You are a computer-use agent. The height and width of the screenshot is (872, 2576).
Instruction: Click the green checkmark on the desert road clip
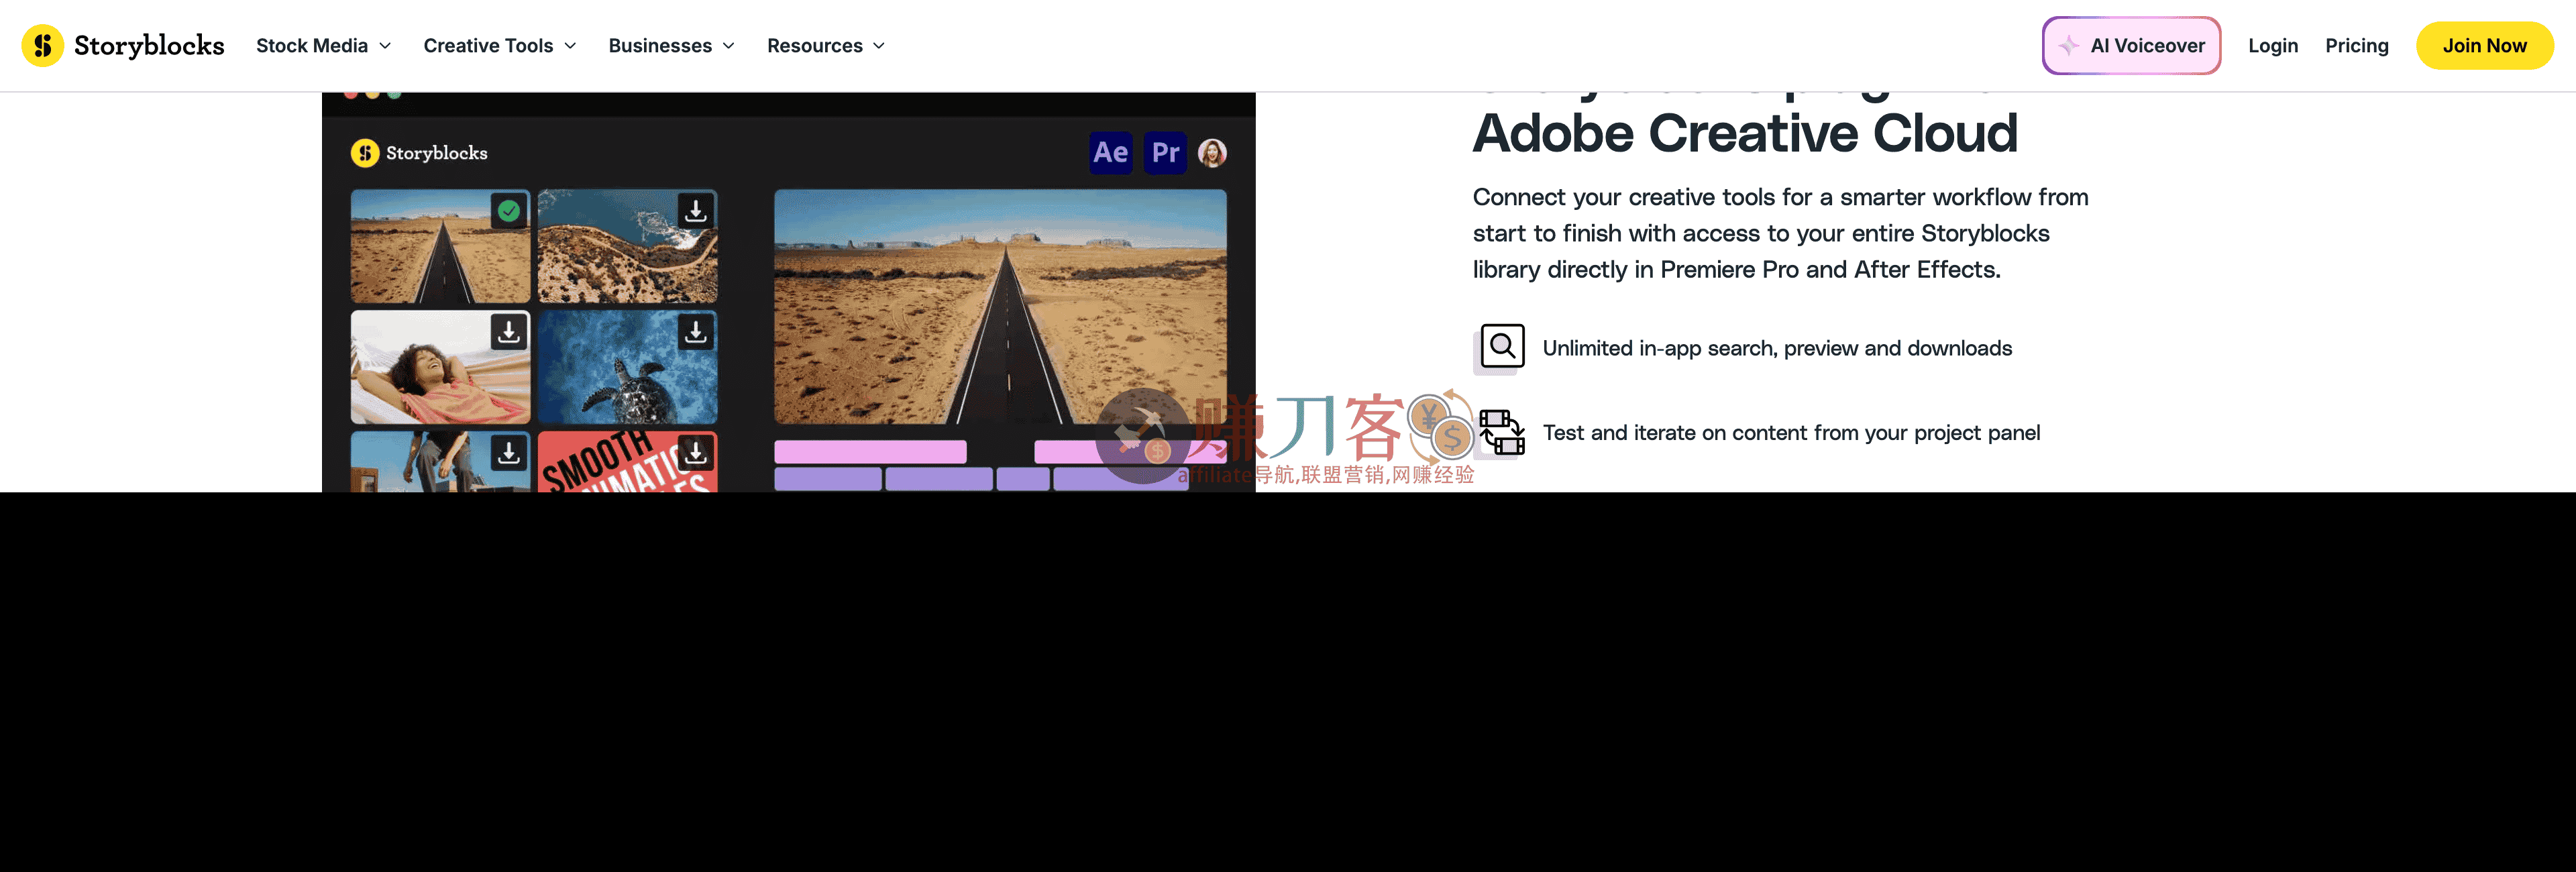tap(509, 211)
